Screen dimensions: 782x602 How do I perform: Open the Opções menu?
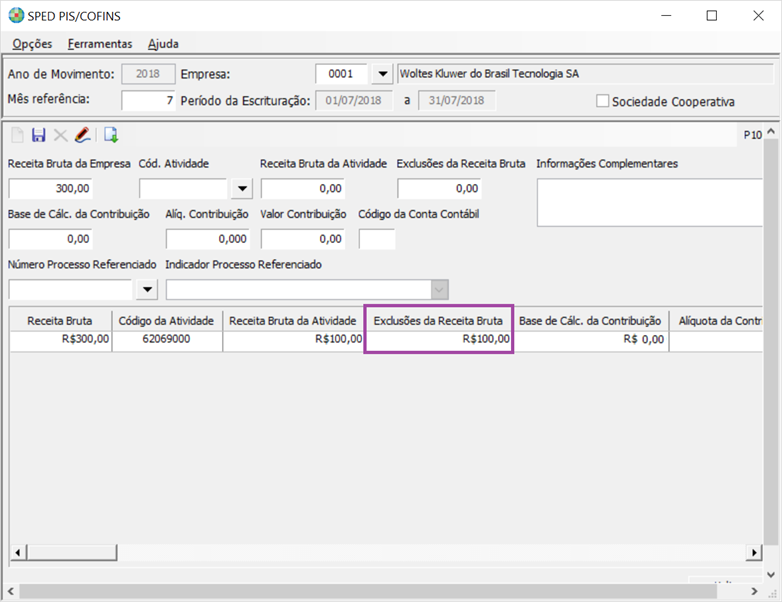point(32,44)
